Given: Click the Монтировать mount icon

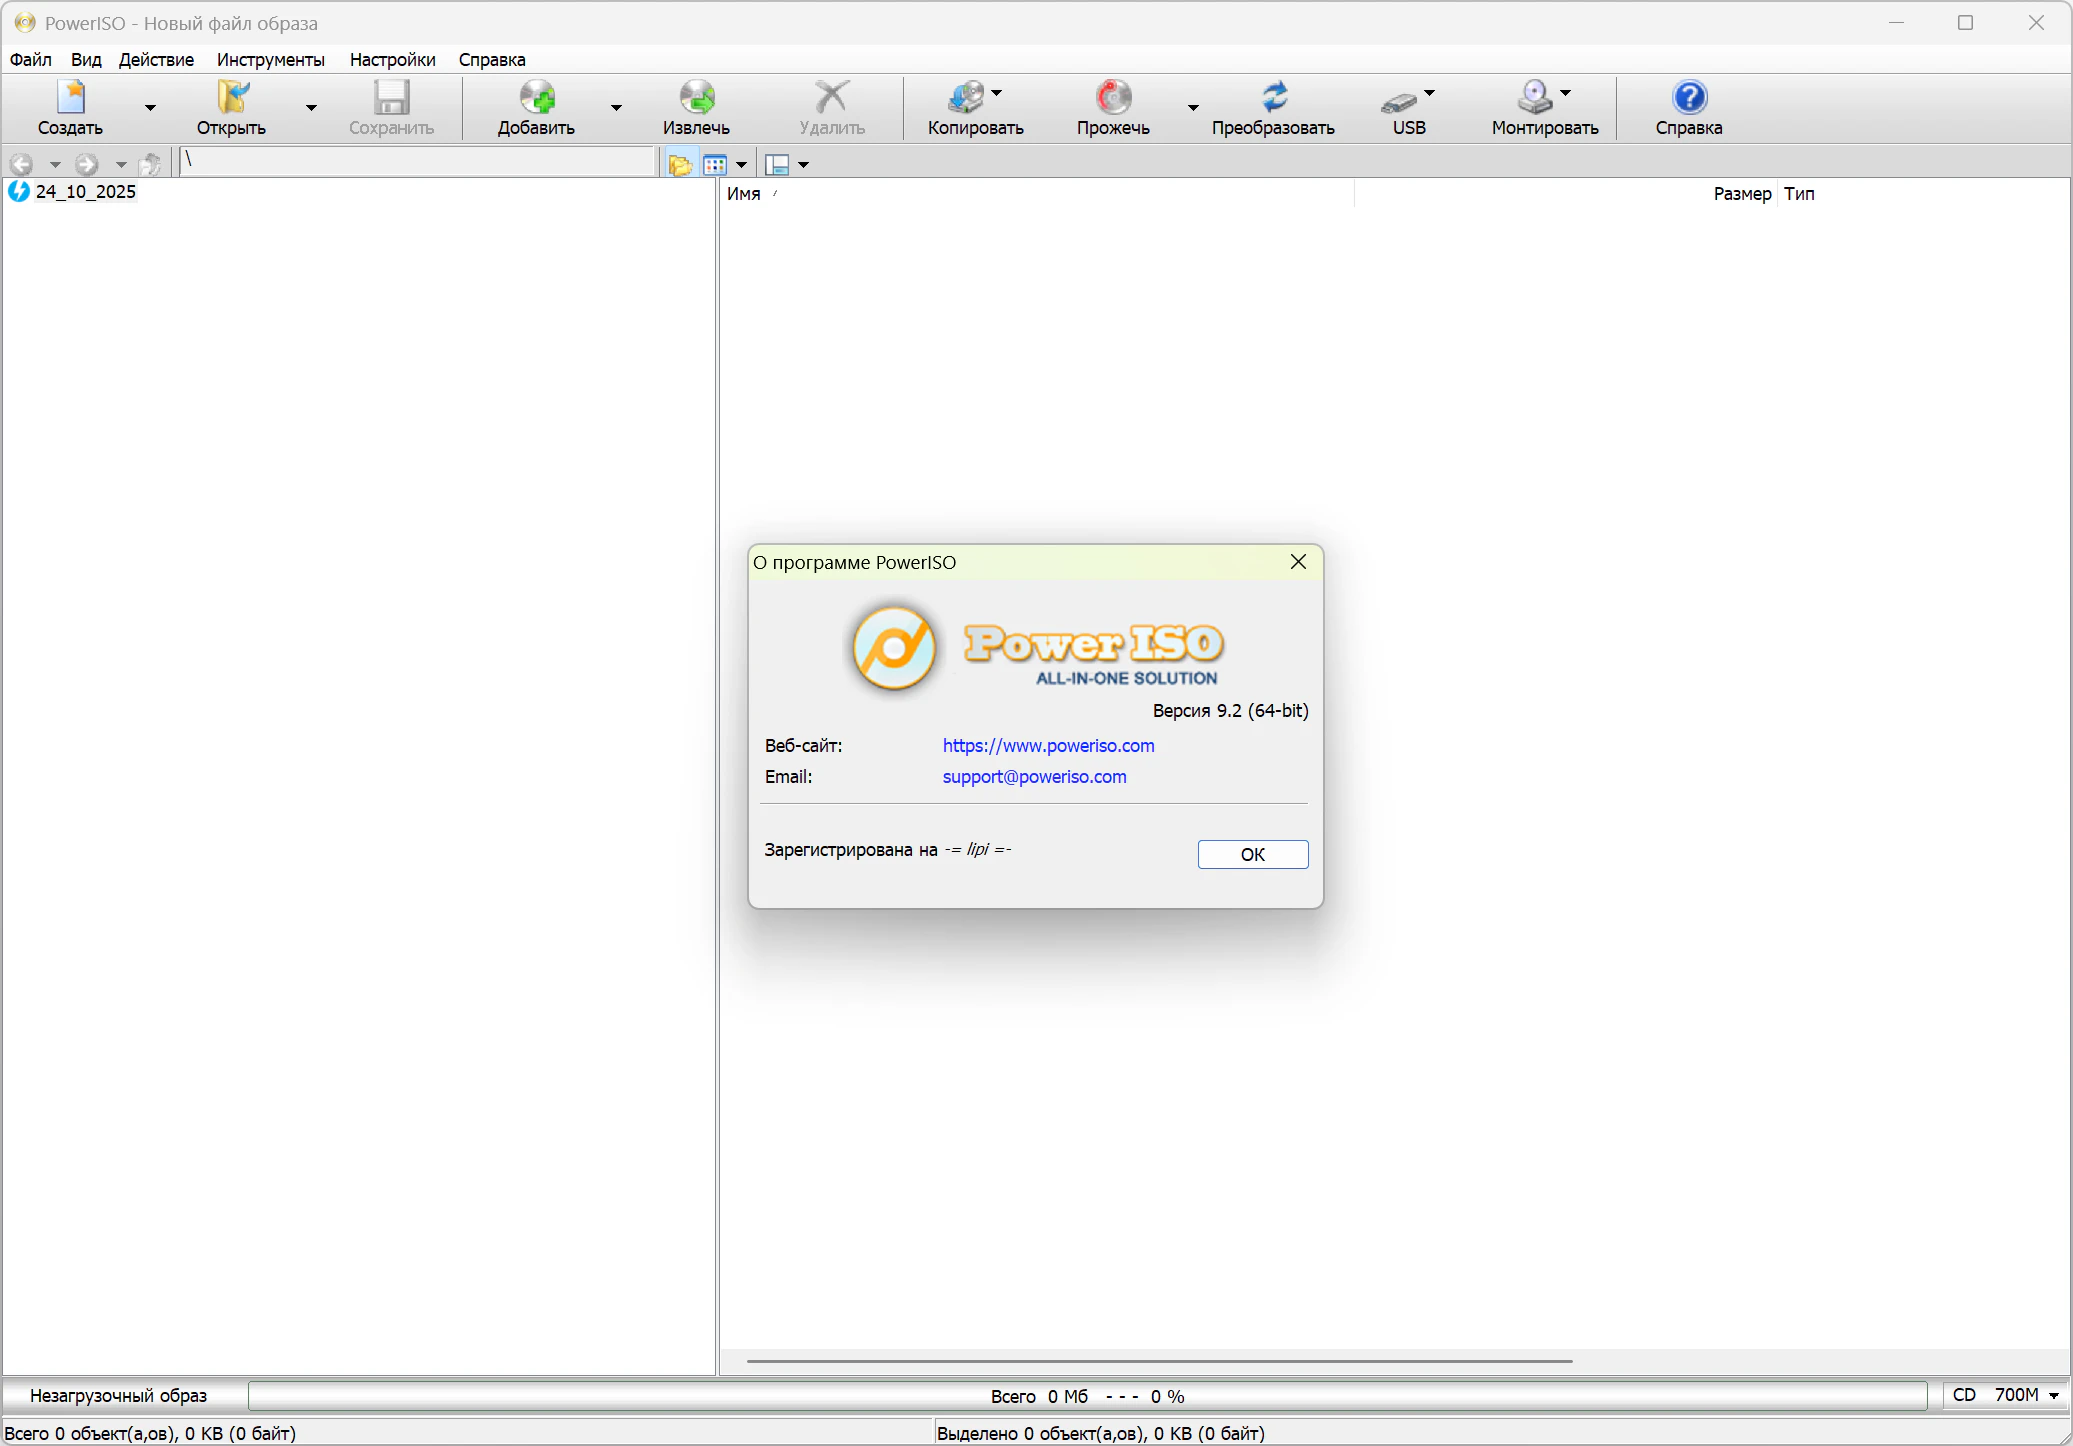Looking at the screenshot, I should click(1534, 98).
